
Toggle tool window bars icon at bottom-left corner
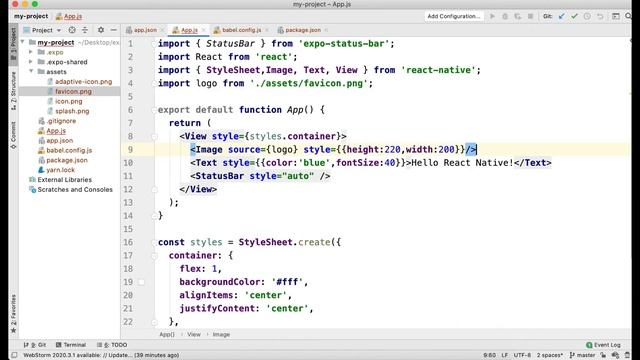(x=14, y=355)
